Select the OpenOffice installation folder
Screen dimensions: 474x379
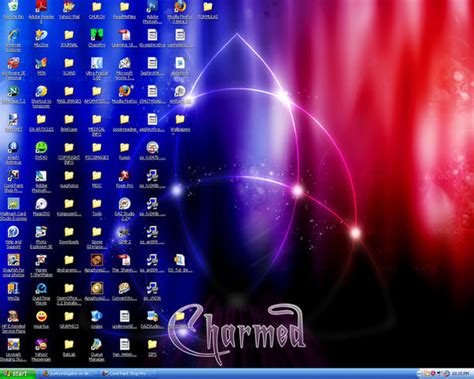point(69,294)
